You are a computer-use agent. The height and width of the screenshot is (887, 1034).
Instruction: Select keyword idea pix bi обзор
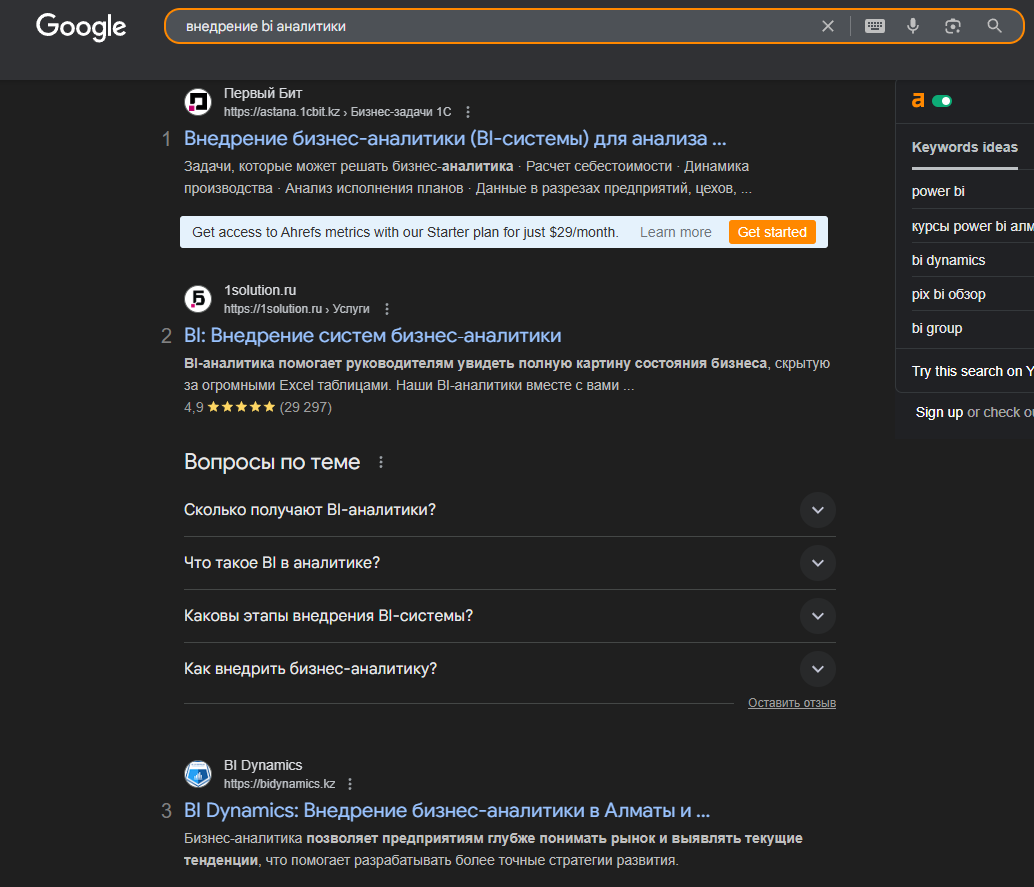pos(948,294)
